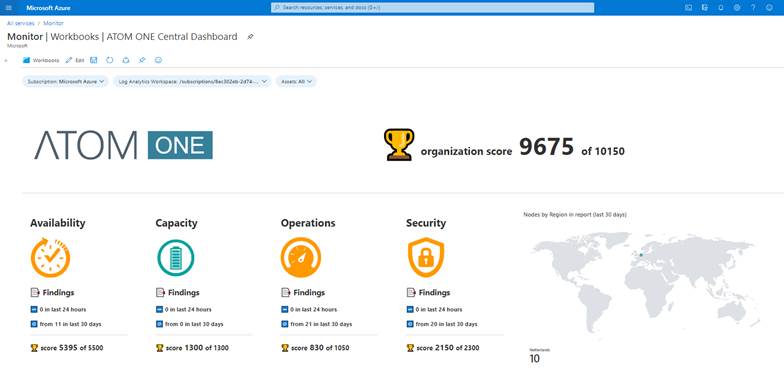Click the Share icon in the workbook toolbar
This screenshot has height=372, width=784.
tap(126, 60)
